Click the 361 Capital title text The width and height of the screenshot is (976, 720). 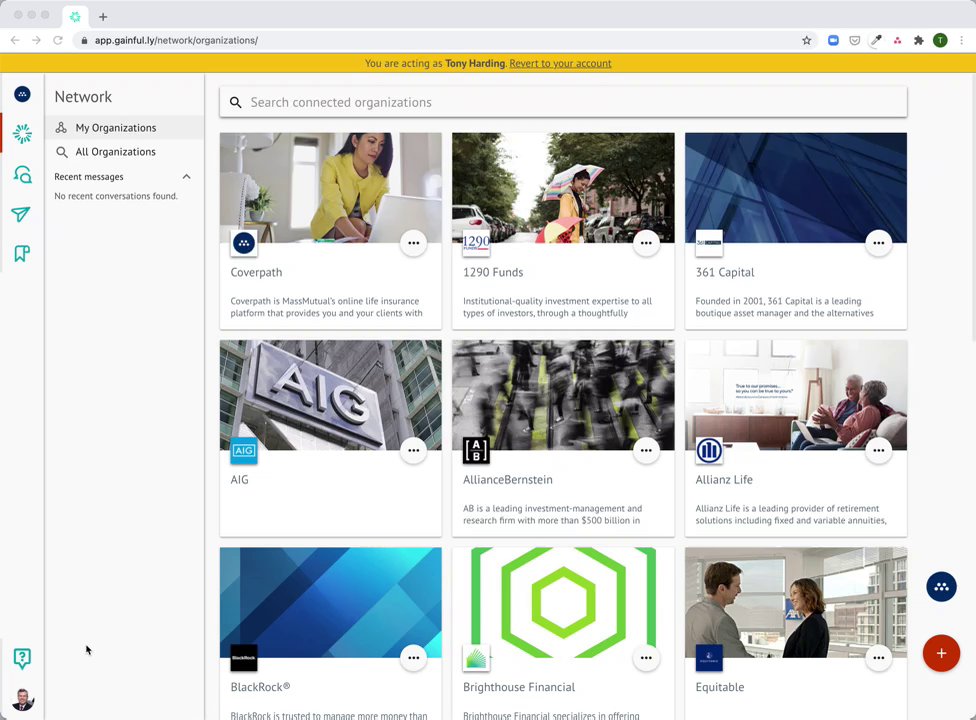725,273
